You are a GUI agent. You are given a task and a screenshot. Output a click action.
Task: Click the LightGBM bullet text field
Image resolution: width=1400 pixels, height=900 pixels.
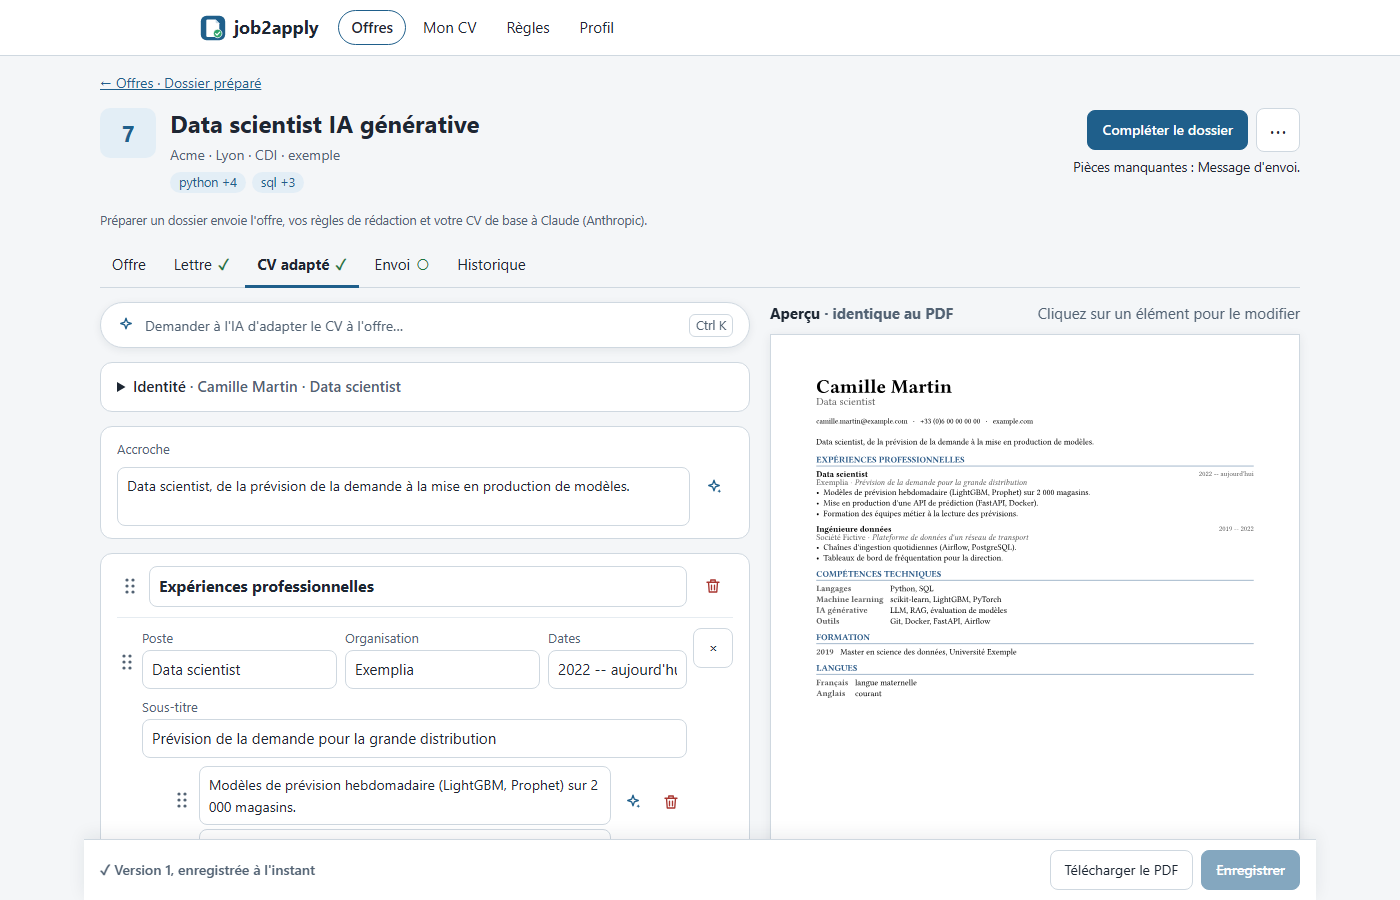coord(405,796)
